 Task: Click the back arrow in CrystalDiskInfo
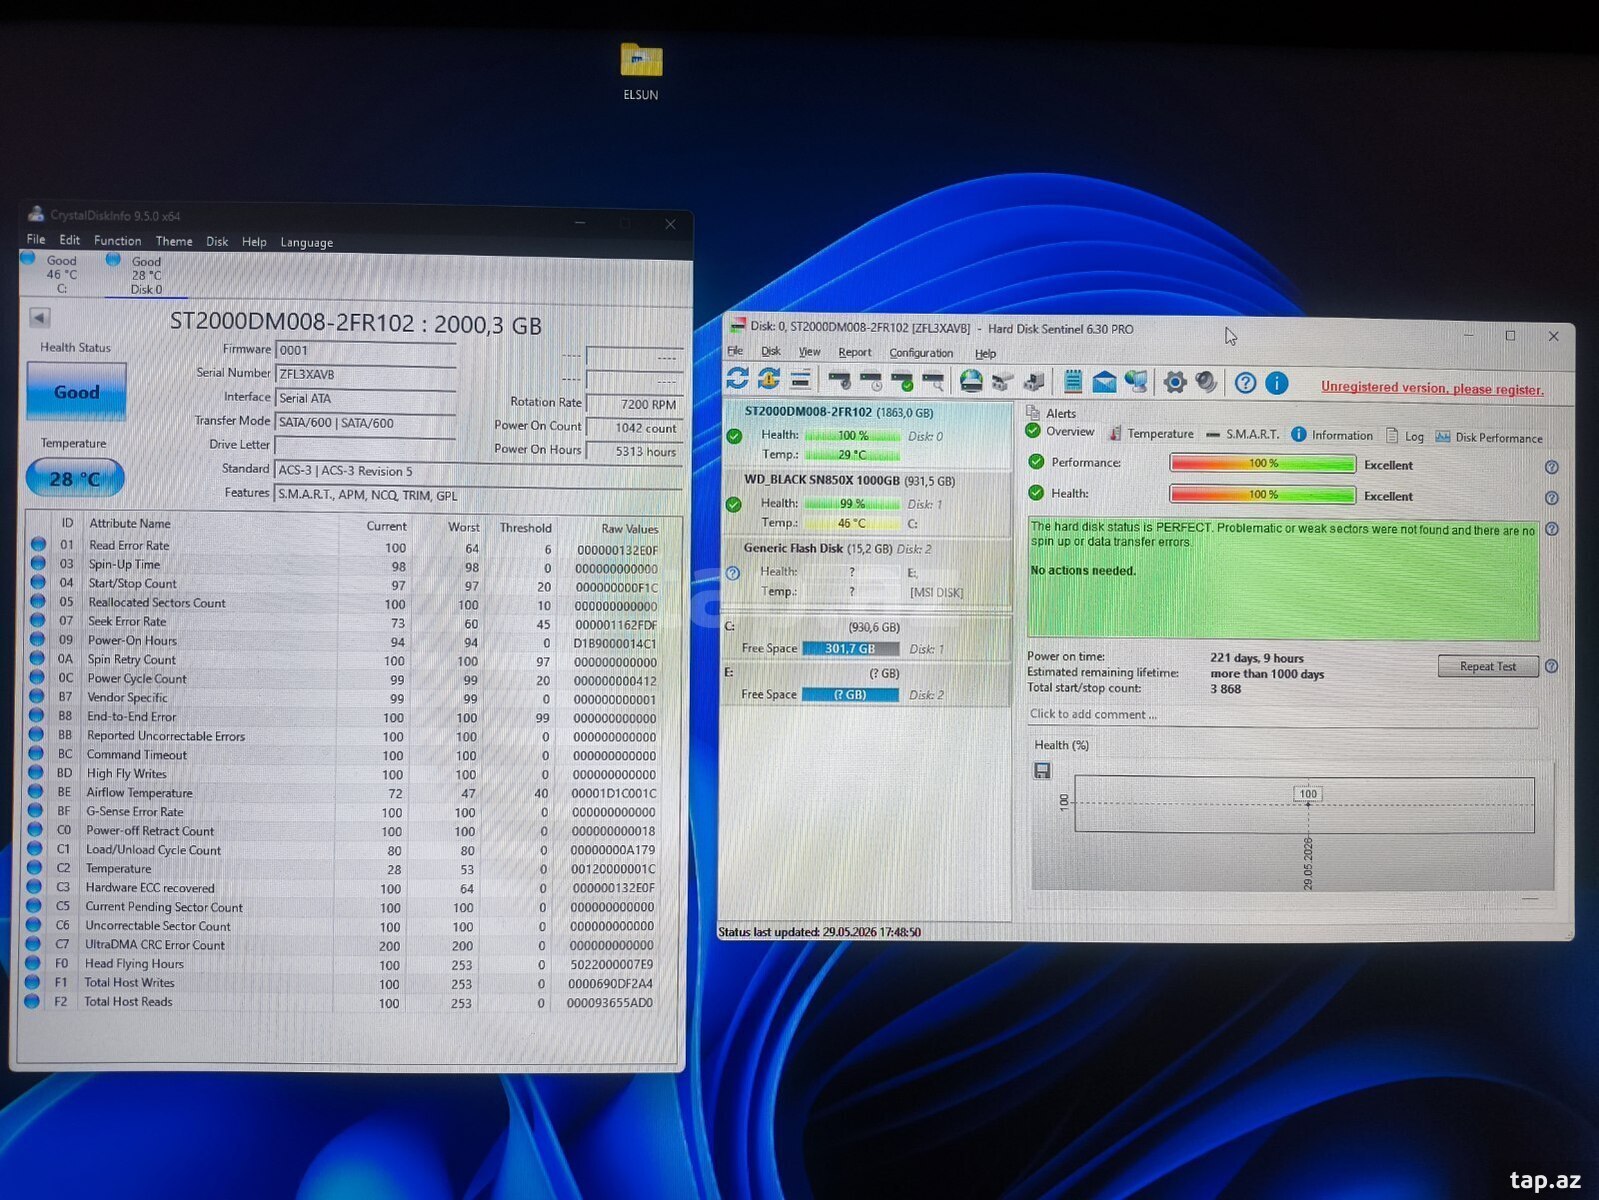pyautogui.click(x=40, y=318)
